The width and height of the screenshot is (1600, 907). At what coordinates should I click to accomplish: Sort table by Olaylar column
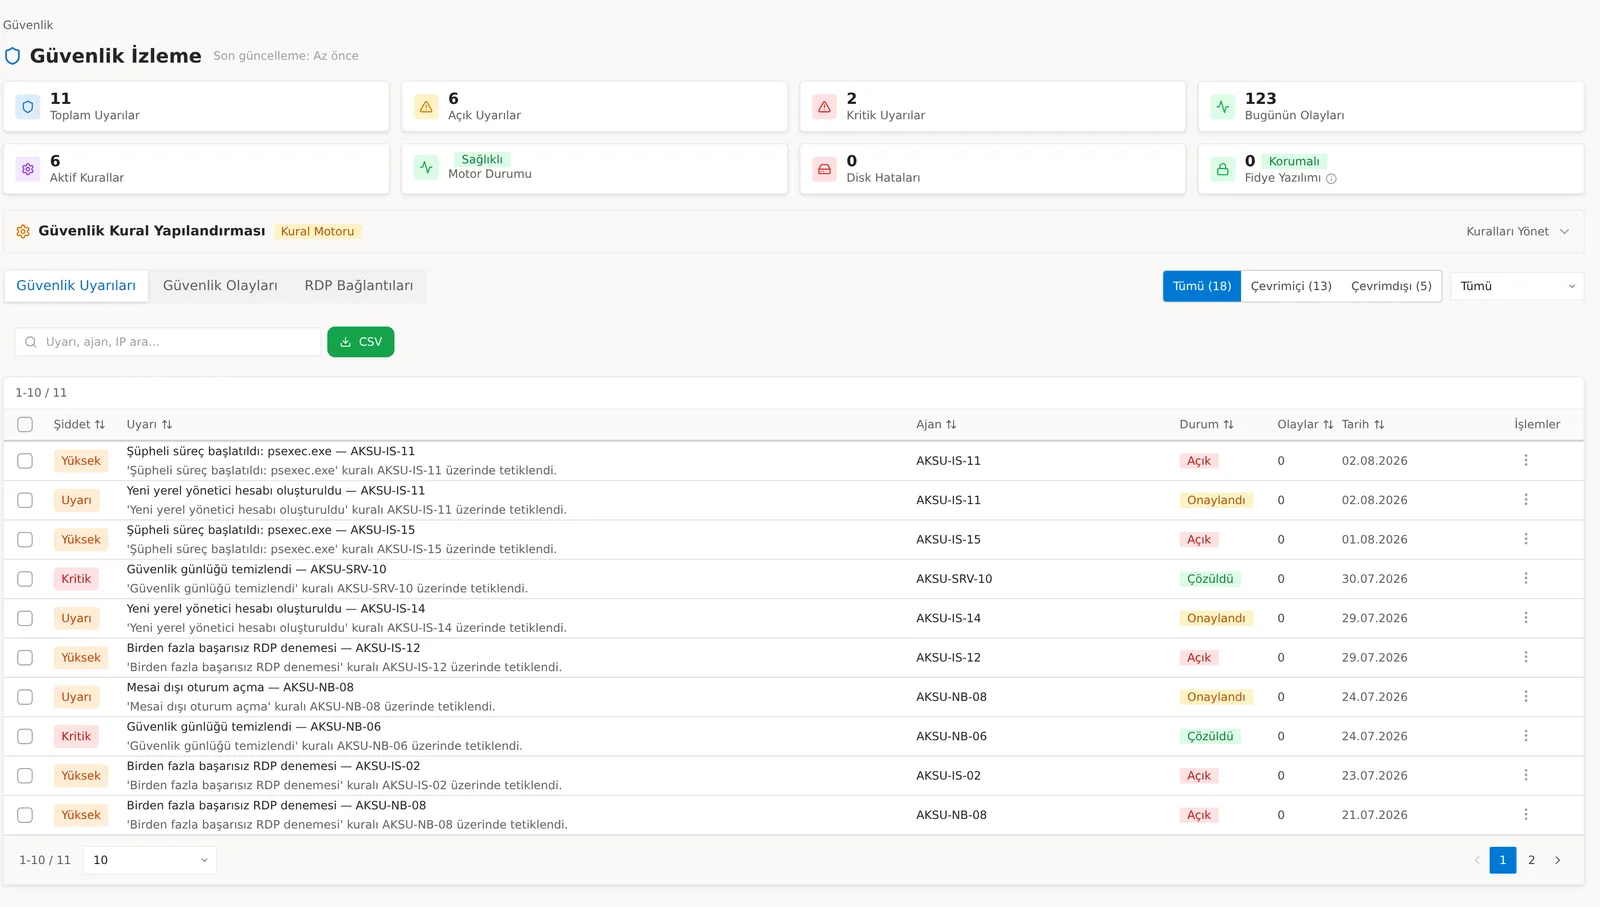click(x=1305, y=424)
